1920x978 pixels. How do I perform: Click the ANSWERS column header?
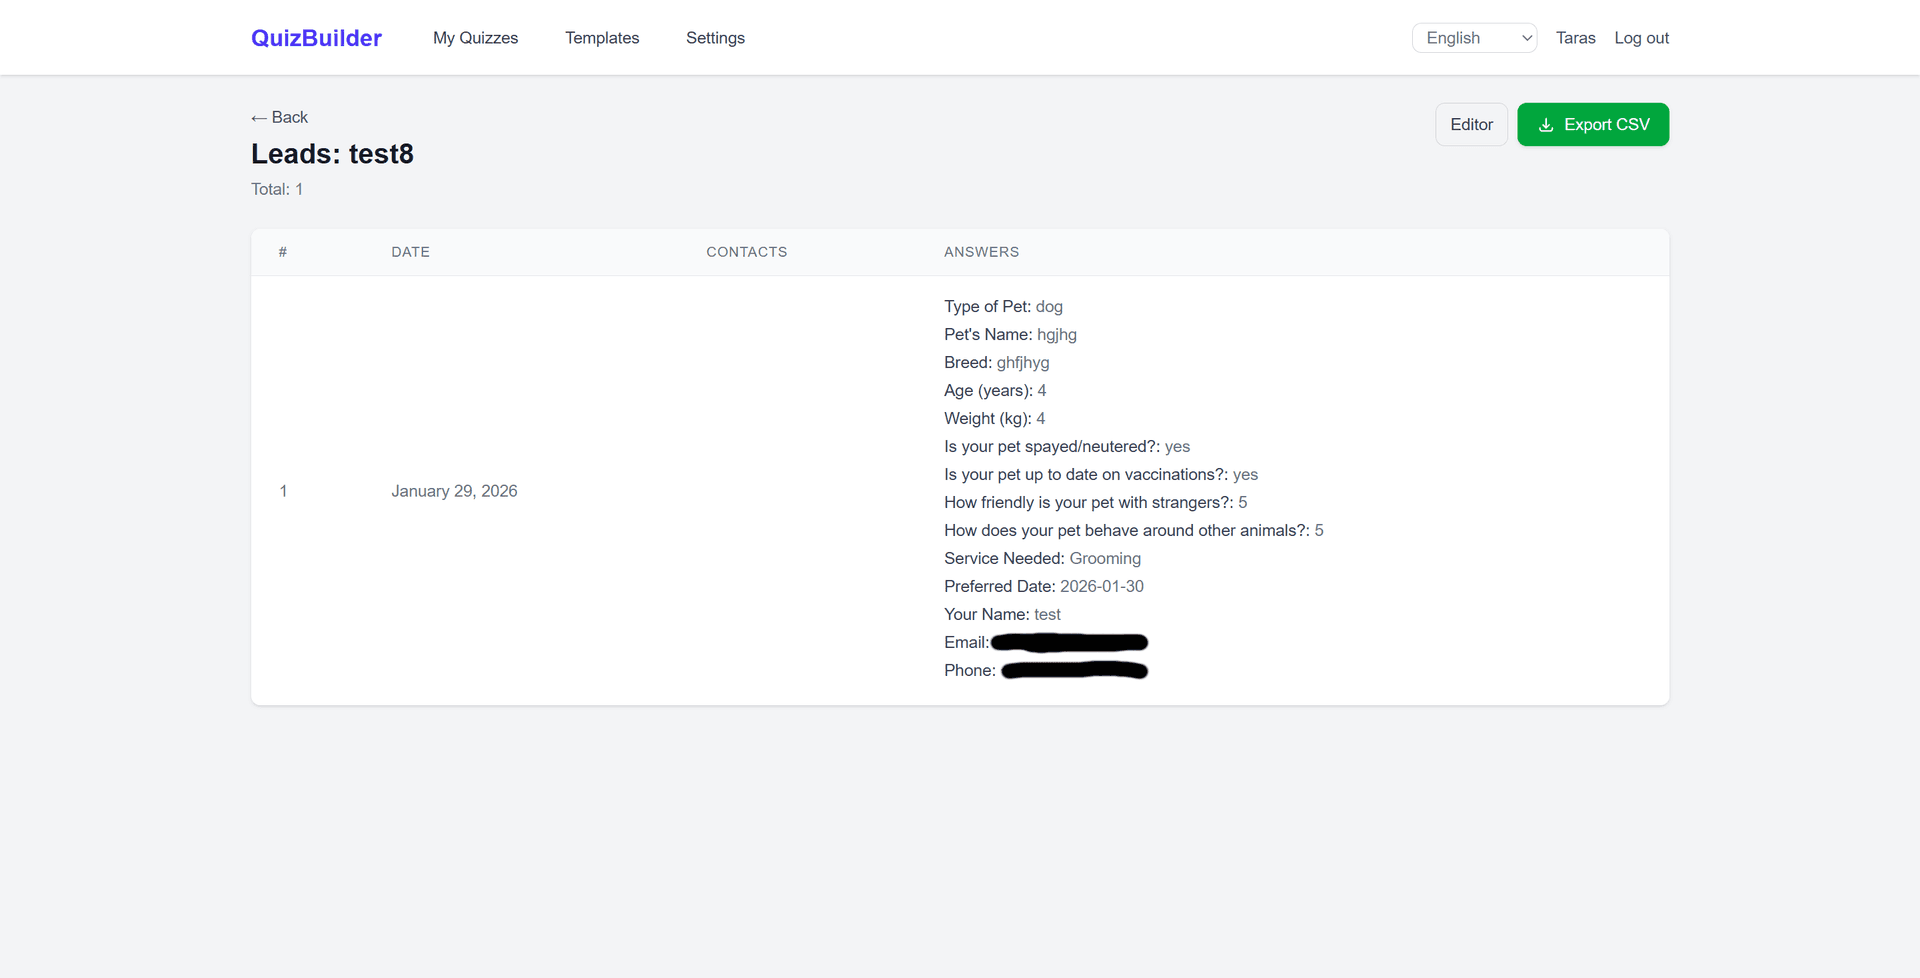[981, 252]
